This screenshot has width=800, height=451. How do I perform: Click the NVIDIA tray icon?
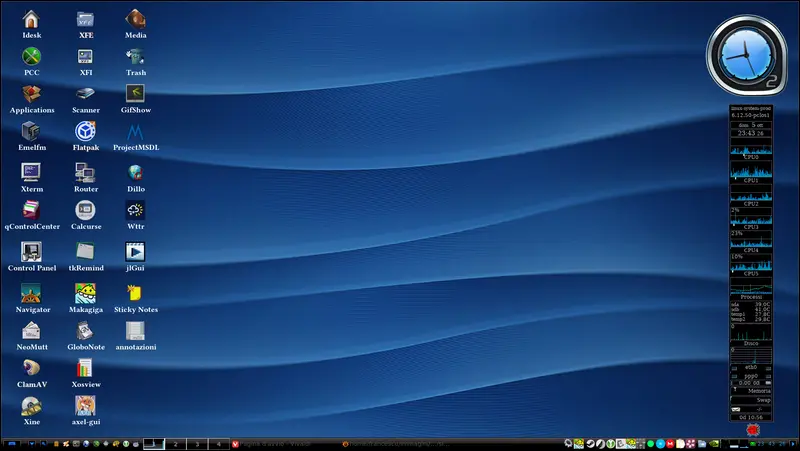715,444
